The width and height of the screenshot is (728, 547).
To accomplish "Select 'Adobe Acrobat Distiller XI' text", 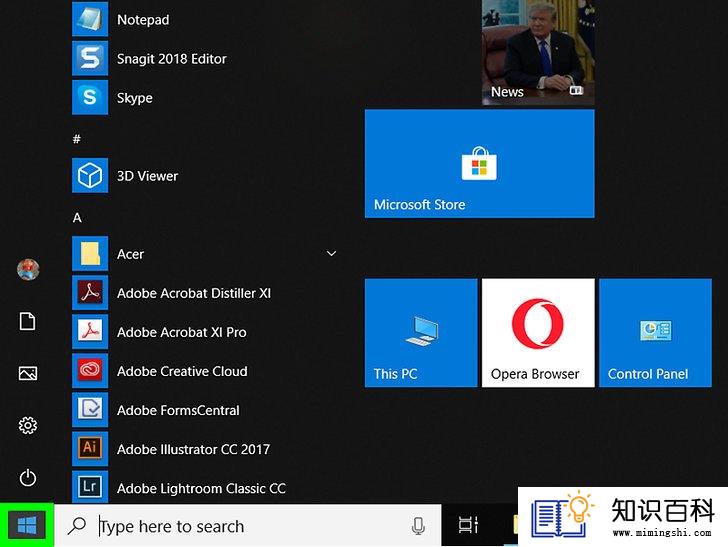I will click(194, 293).
